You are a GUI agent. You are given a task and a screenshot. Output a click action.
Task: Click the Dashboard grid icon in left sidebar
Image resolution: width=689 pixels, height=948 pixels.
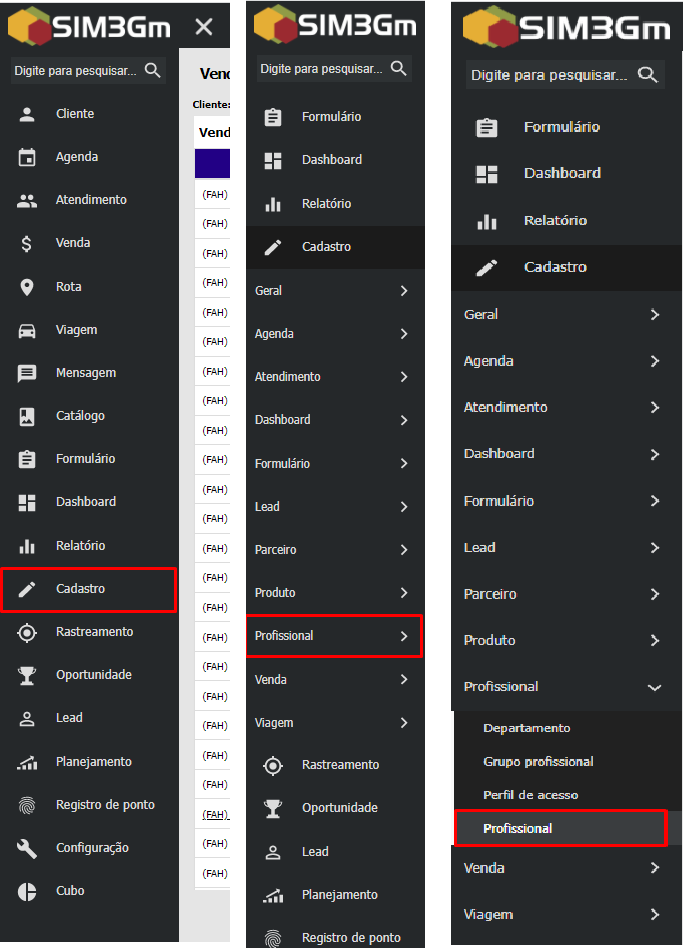(27, 502)
